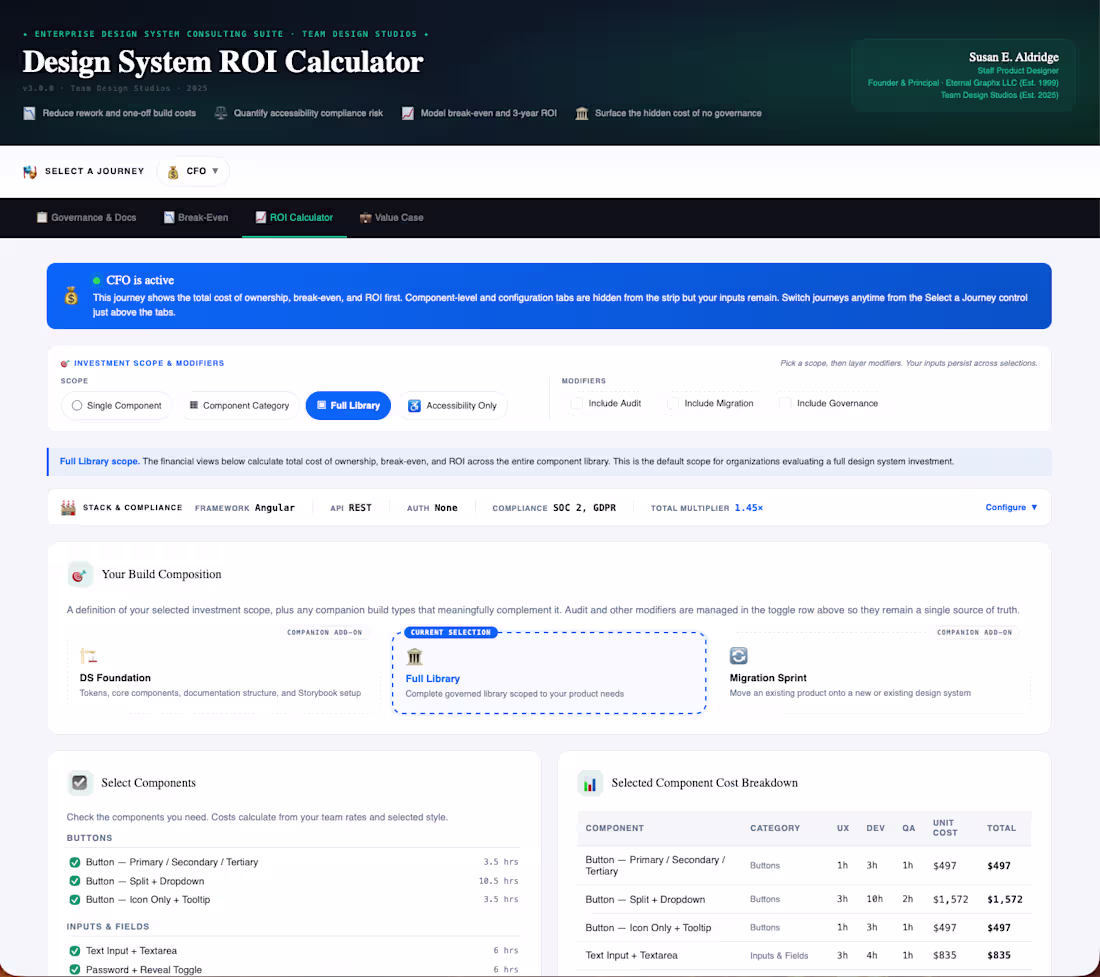Screen dimensions: 1100x977
Task: Switch to the Break-Even tab
Action: (x=196, y=217)
